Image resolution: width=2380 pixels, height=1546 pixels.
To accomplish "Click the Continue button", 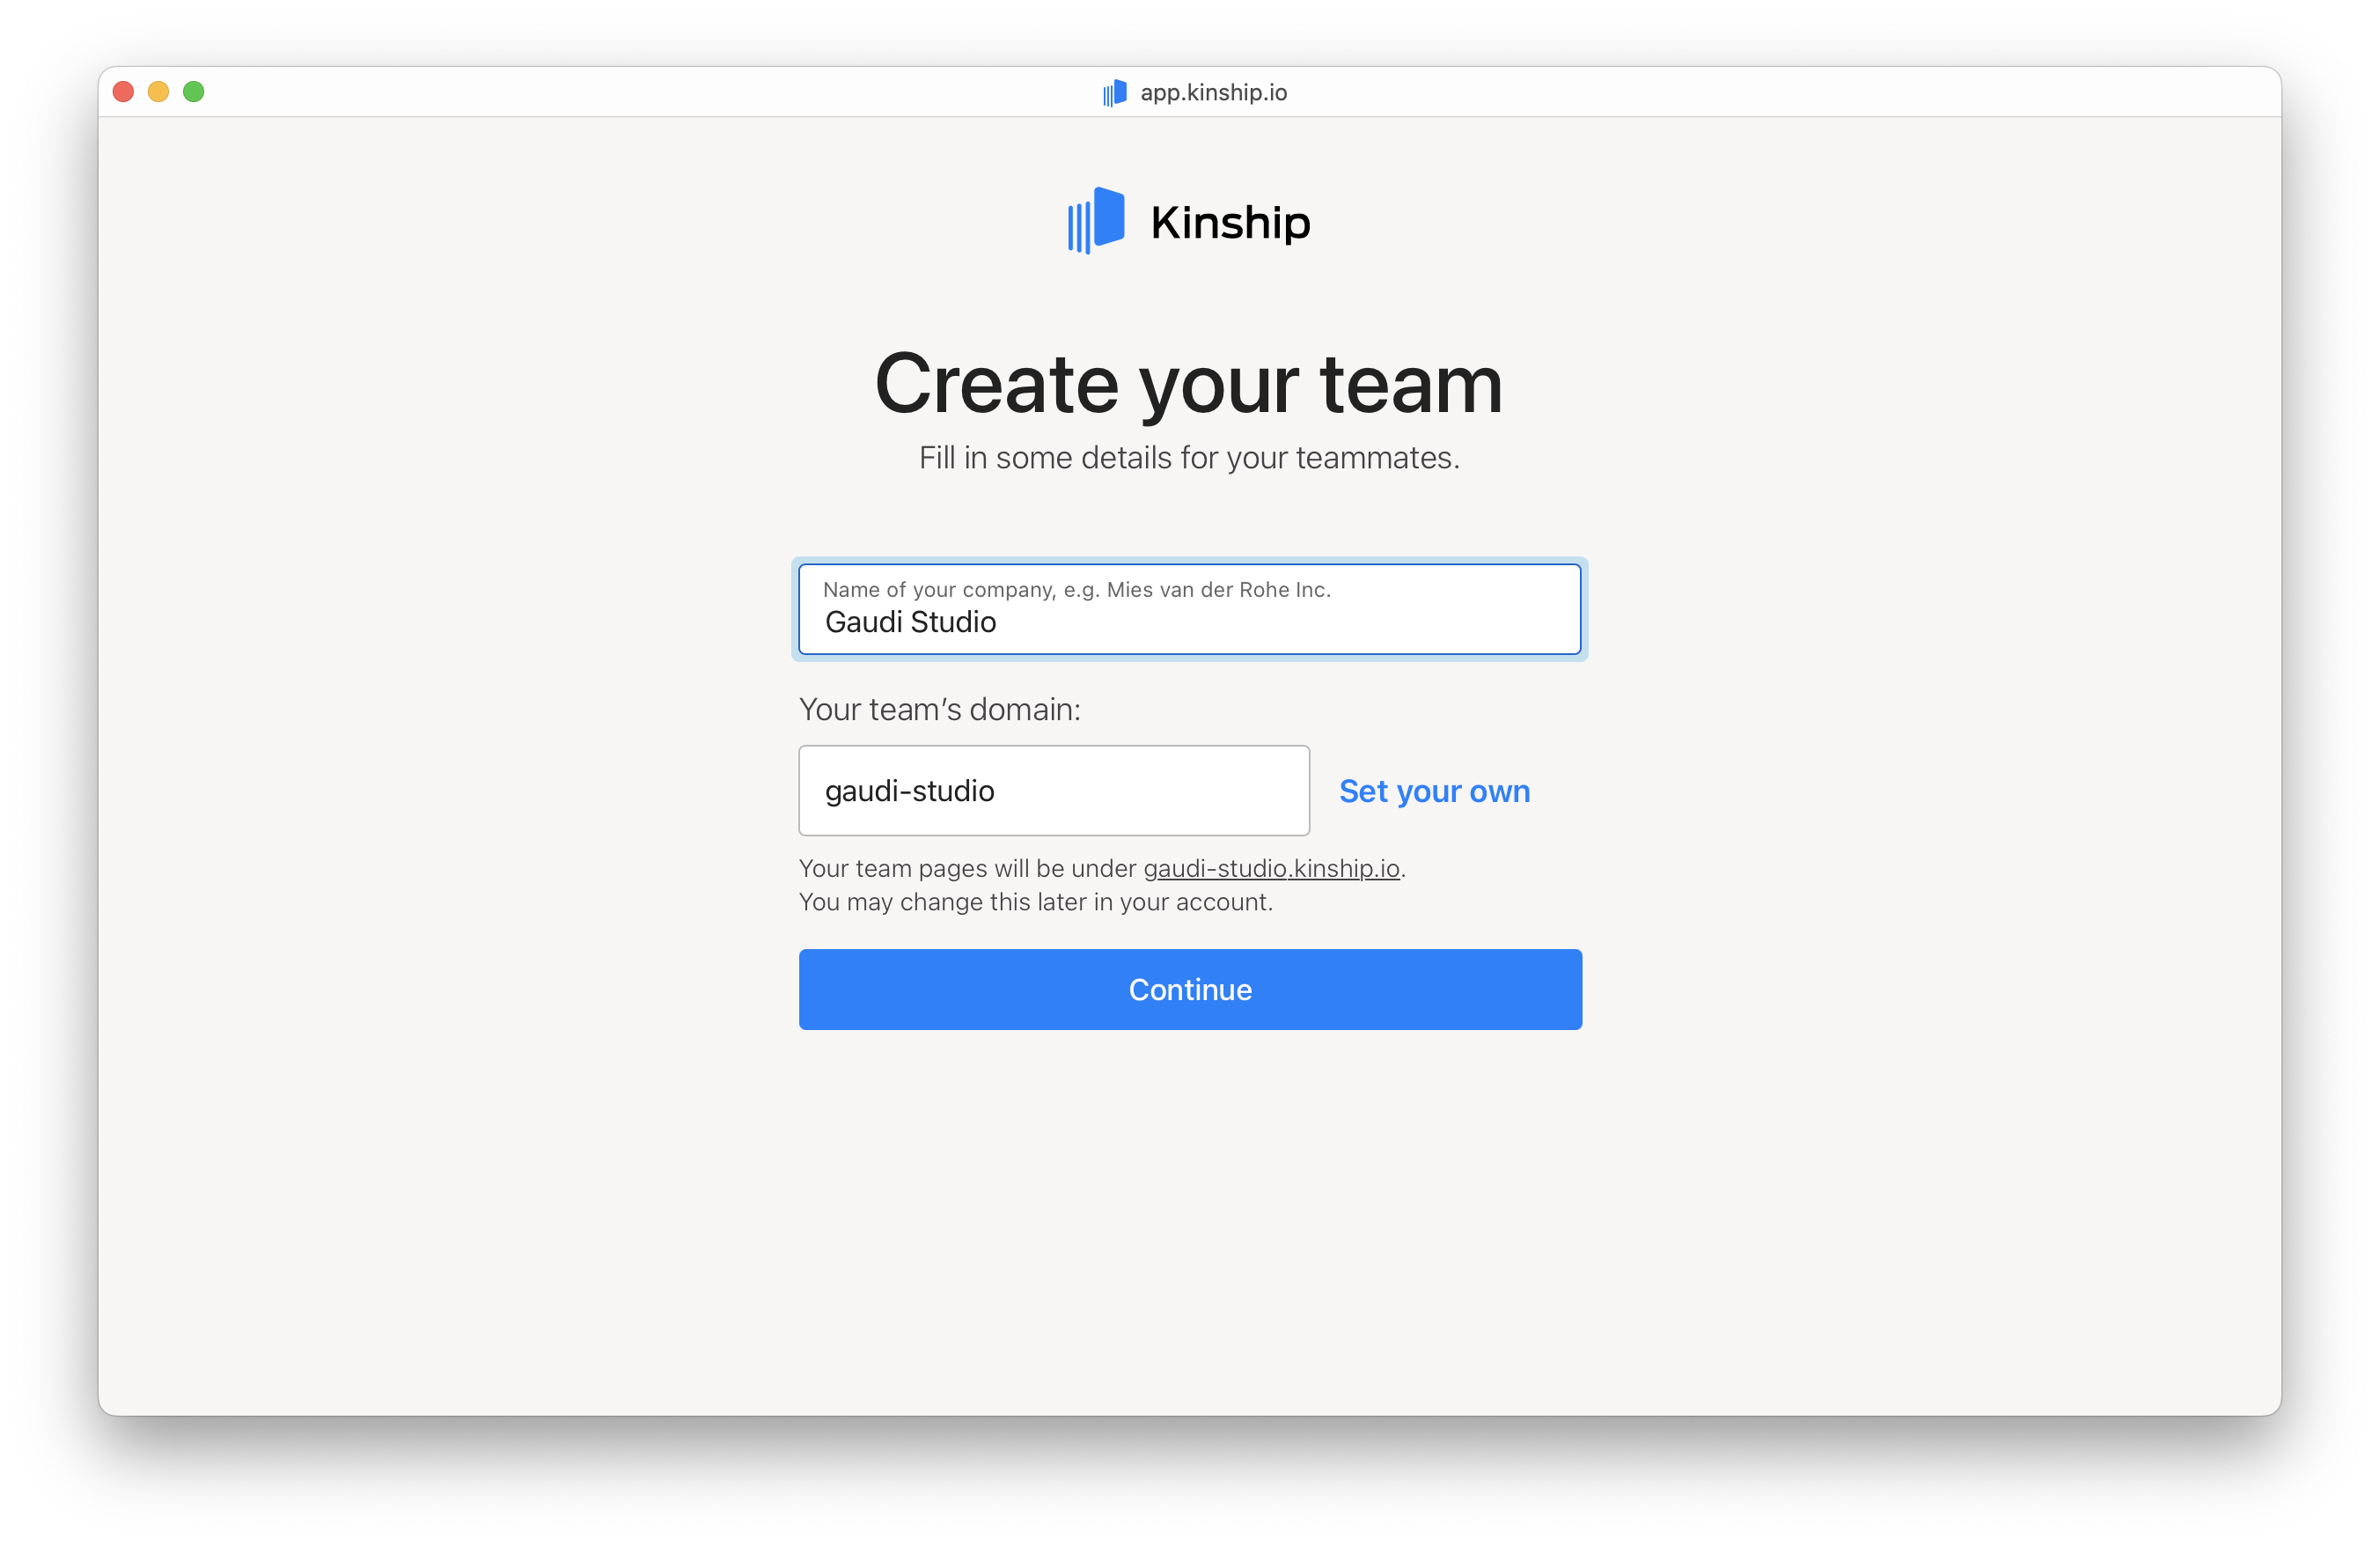I will tap(1190, 989).
